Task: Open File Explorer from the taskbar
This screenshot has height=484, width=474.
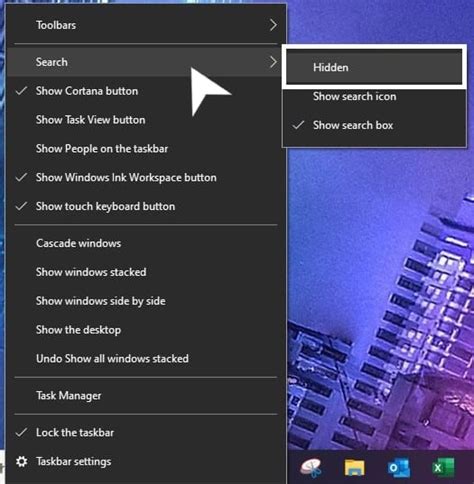Action: [x=354, y=467]
